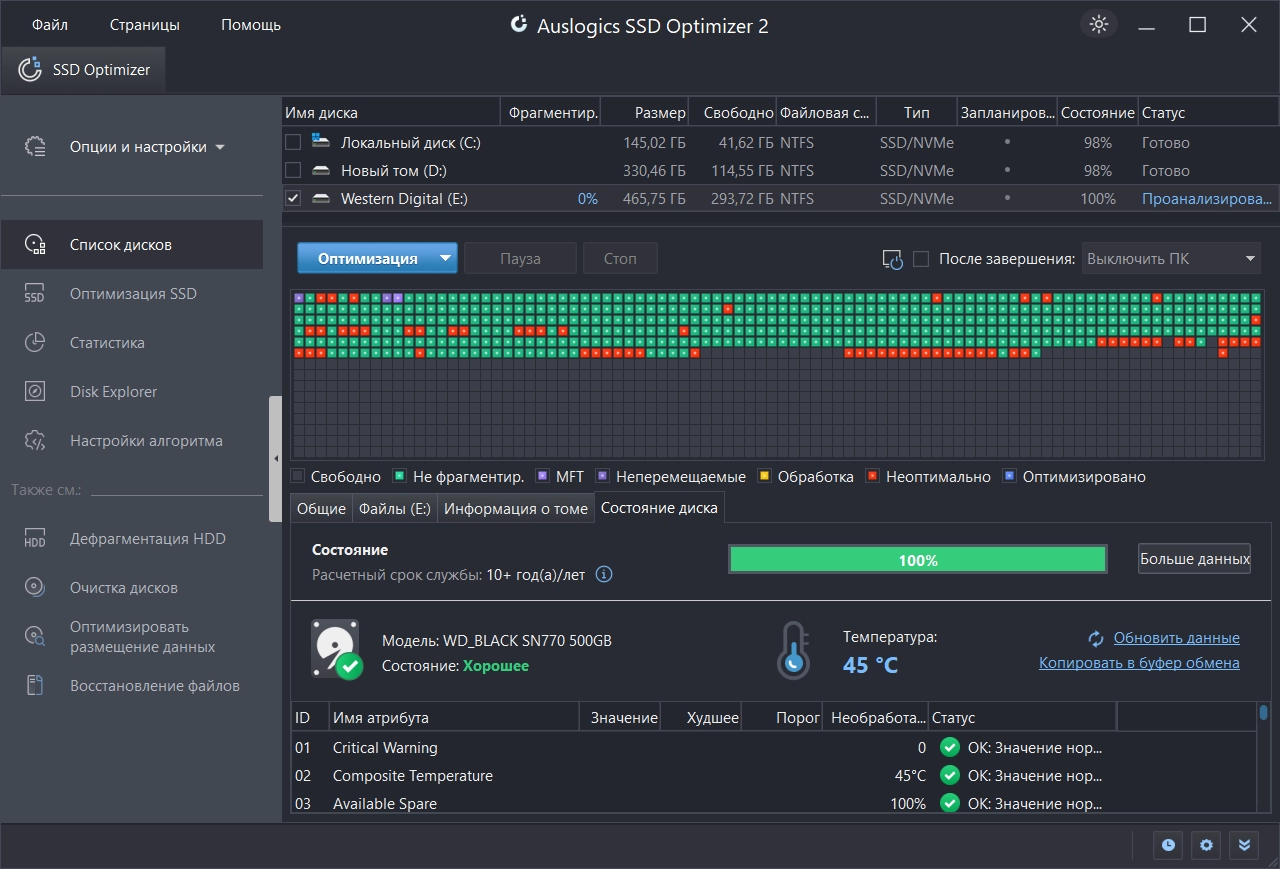Open the scheduler clock icon in status bar

coord(1168,845)
